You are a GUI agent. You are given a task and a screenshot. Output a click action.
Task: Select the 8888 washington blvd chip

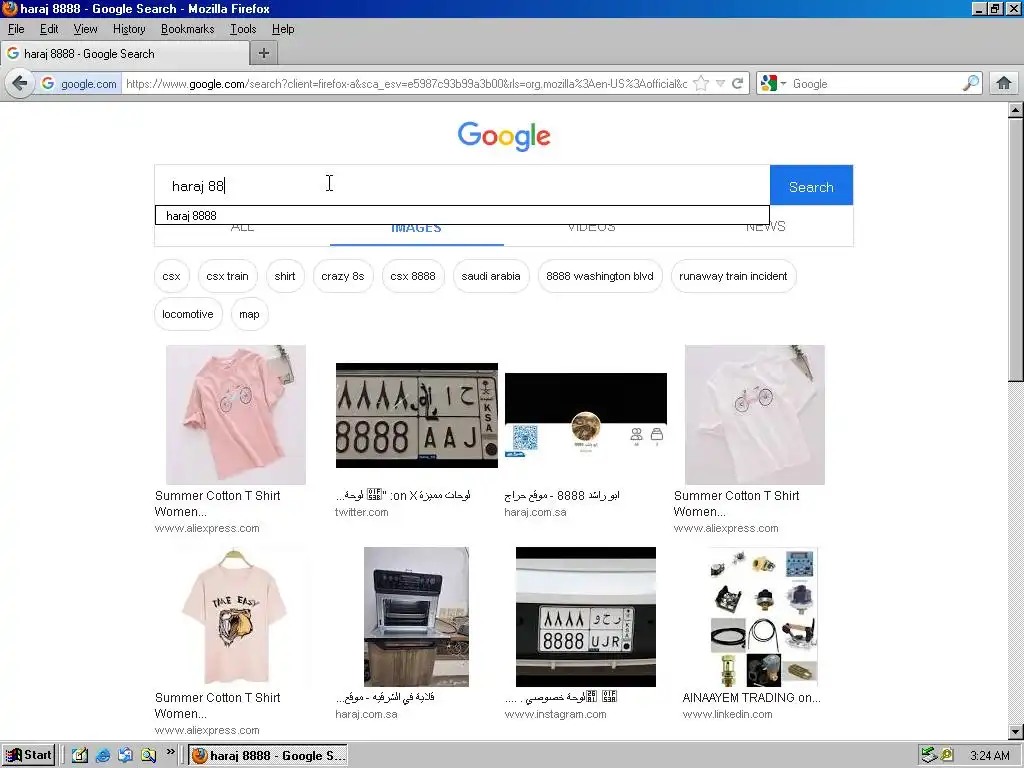coord(600,276)
